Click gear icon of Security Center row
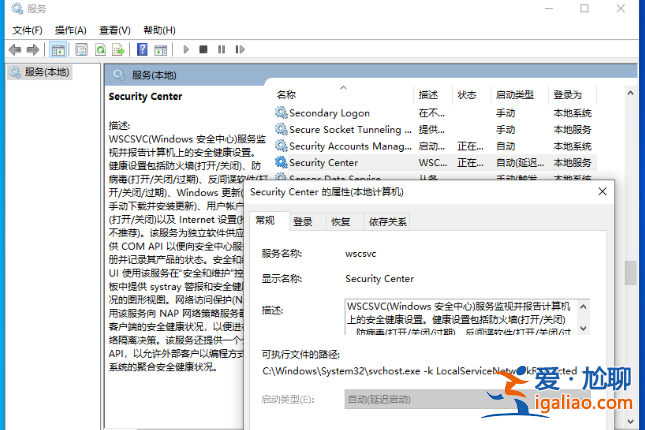The image size is (645, 430). click(x=281, y=162)
